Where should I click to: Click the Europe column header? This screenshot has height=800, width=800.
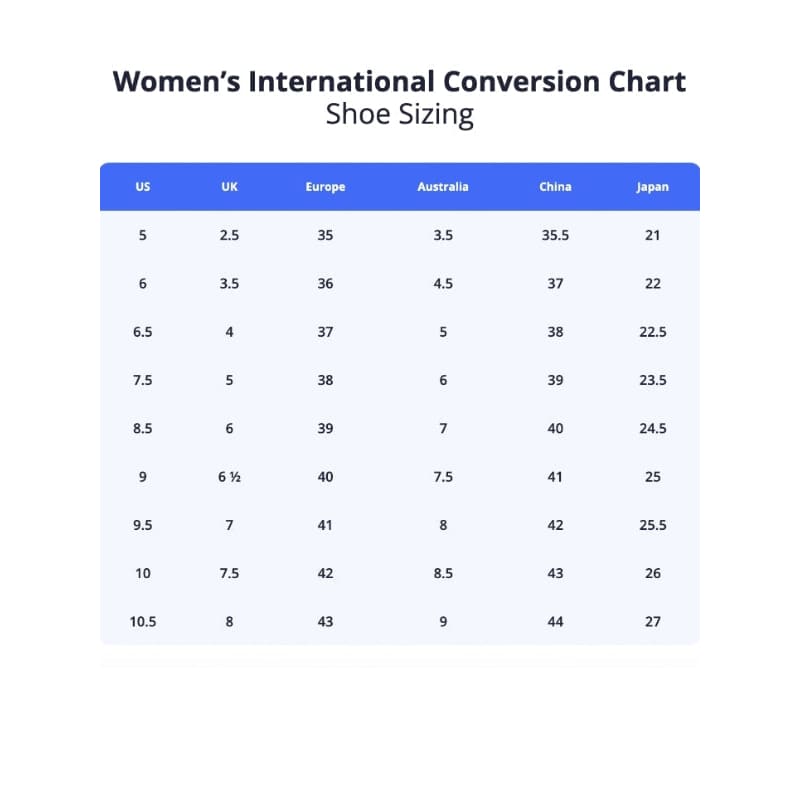325,187
